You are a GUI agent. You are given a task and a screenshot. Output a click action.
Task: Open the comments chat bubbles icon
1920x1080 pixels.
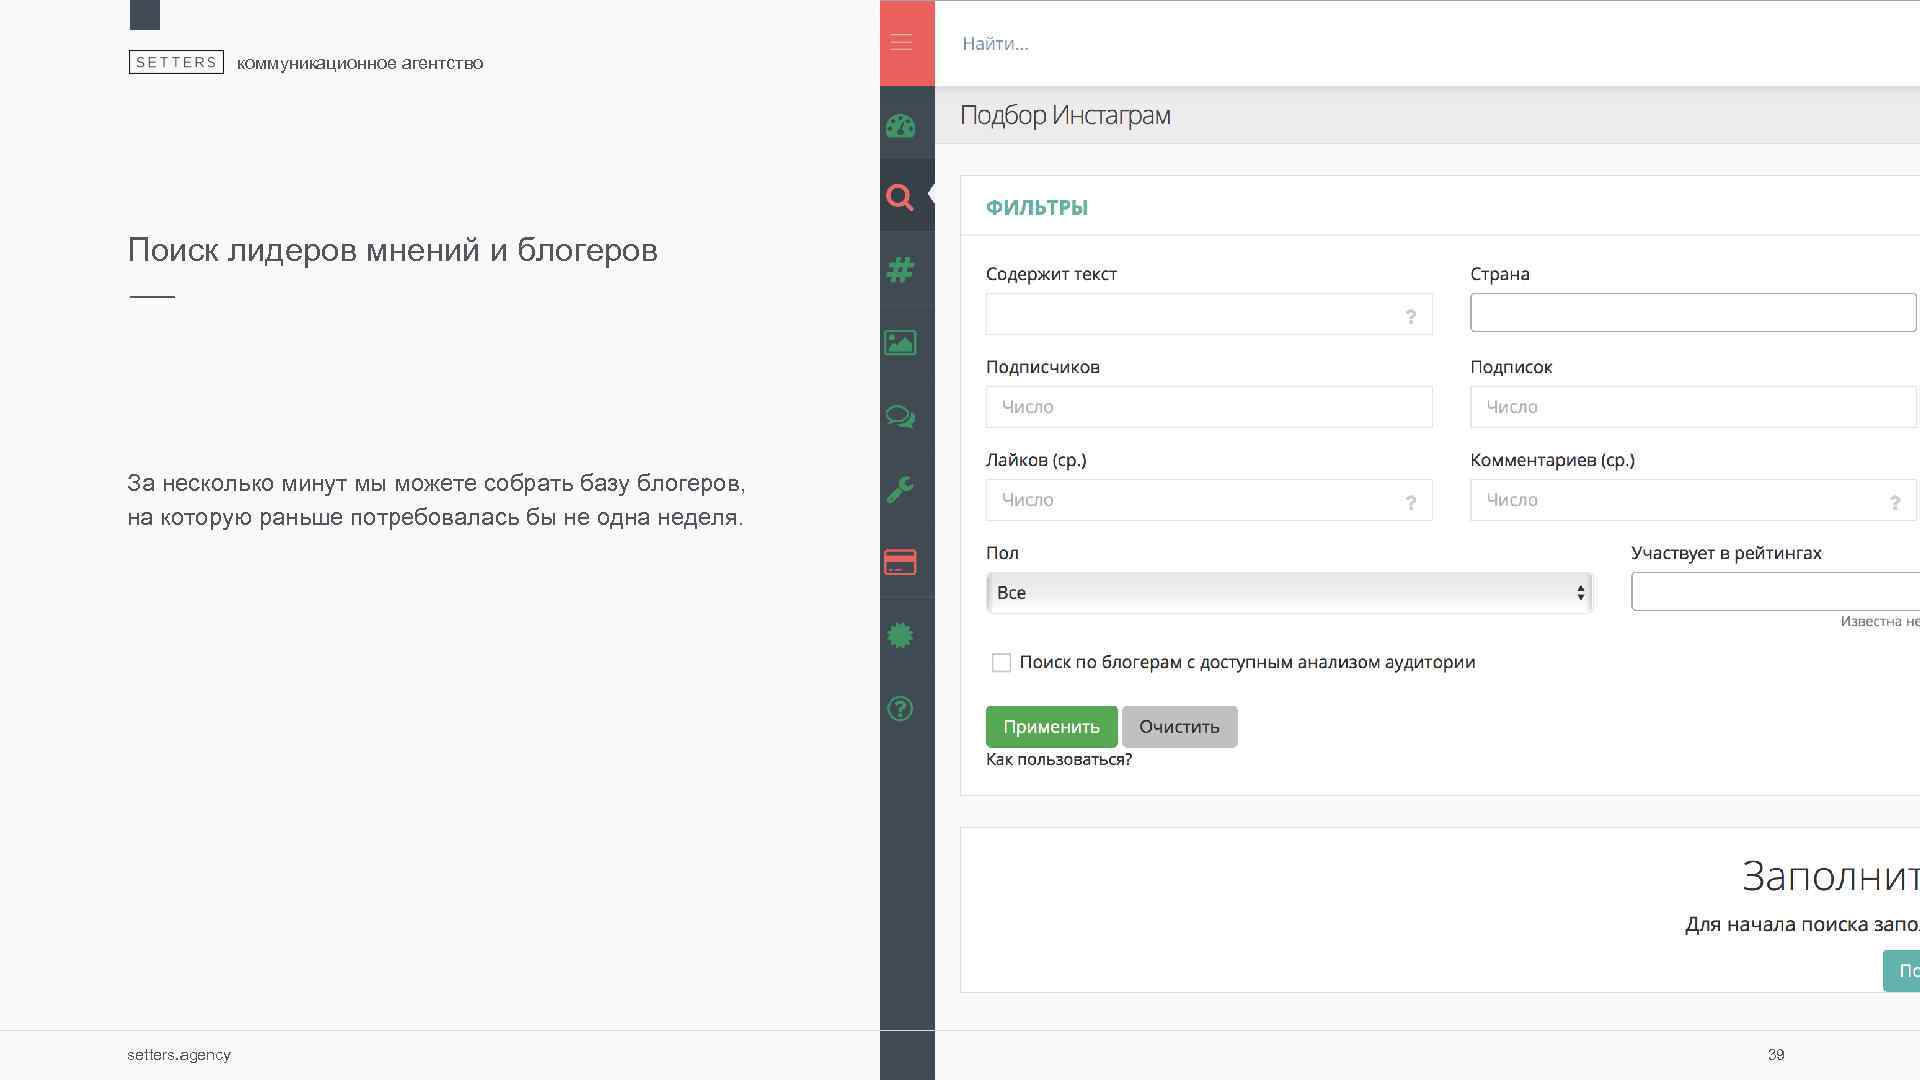click(x=900, y=417)
